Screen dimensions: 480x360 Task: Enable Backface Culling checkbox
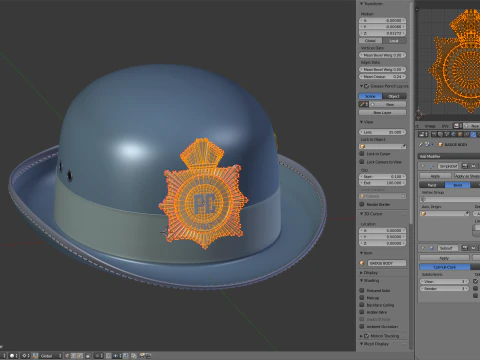pyautogui.click(x=362, y=305)
